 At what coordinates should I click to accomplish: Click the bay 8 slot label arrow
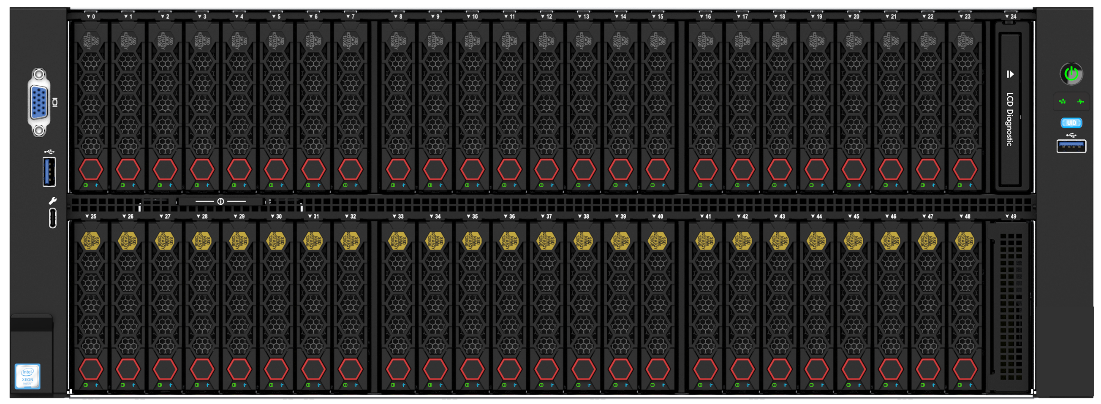coord(397,17)
